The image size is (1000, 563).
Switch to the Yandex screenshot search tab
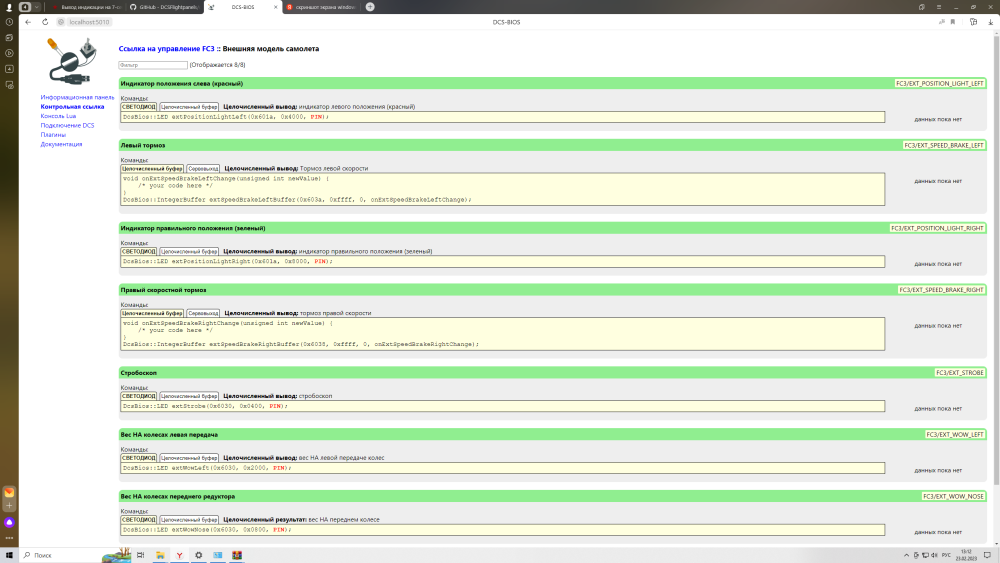322,7
